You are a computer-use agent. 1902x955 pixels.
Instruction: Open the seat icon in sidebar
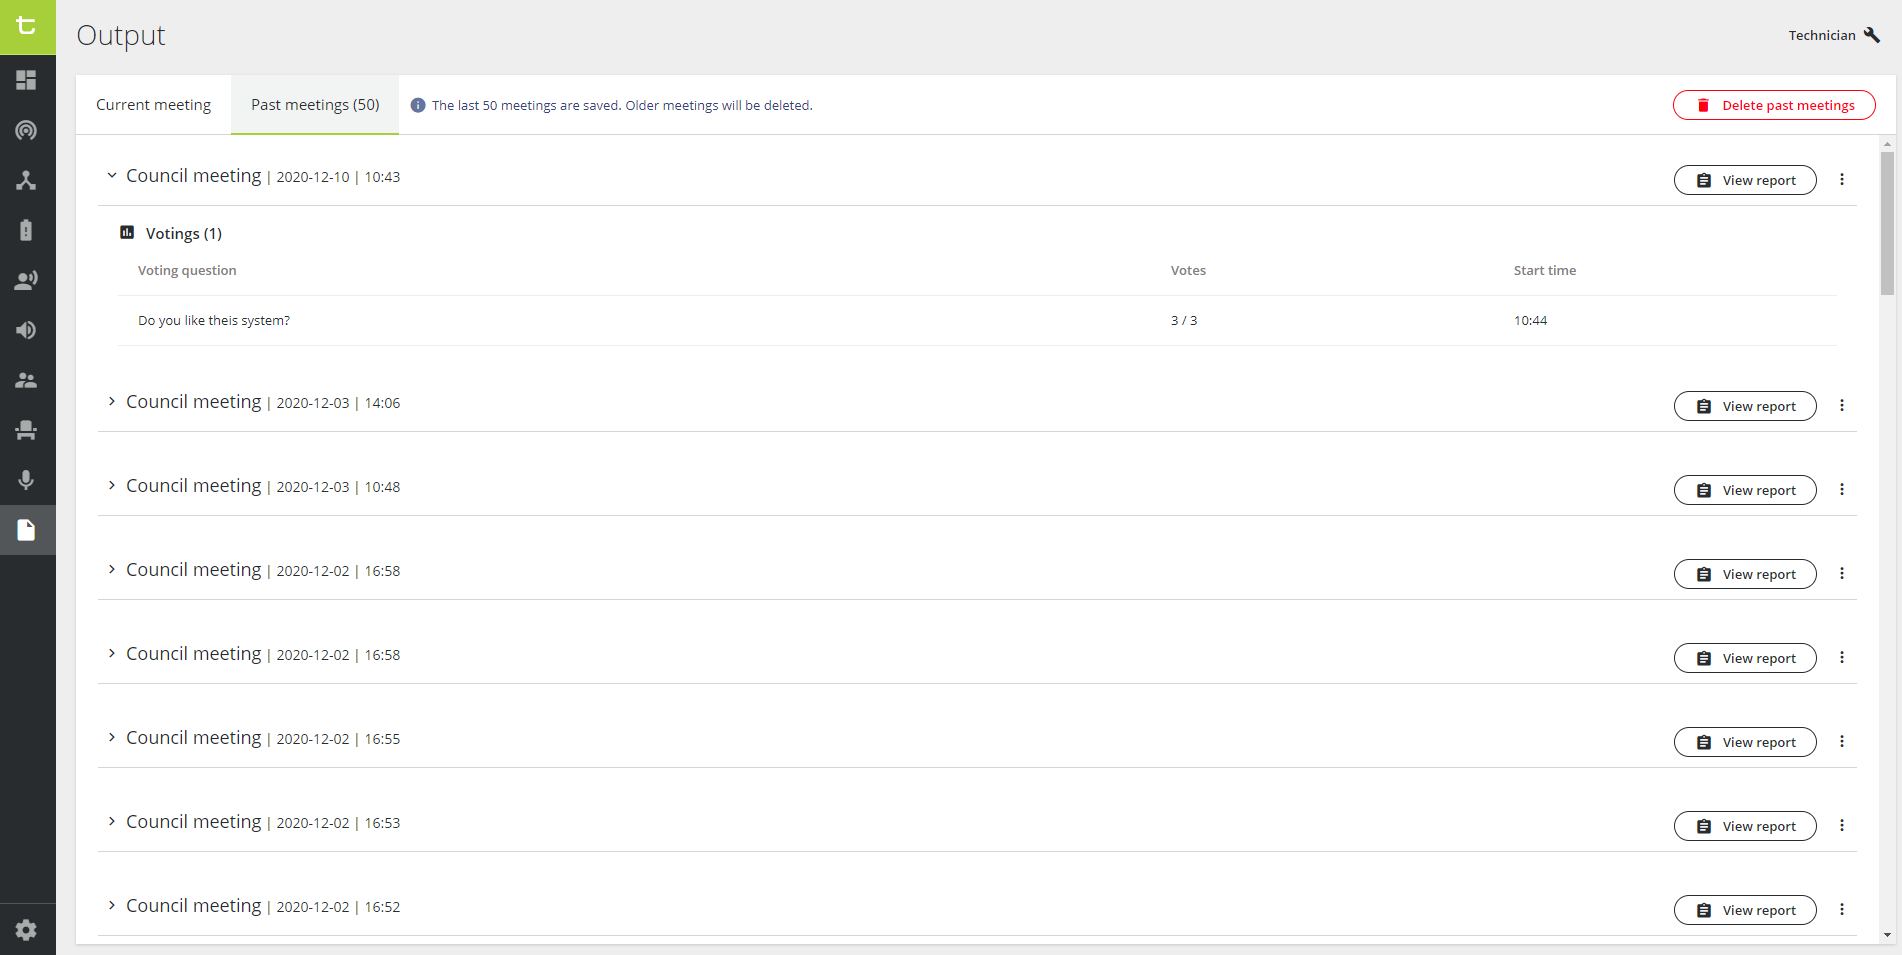[x=27, y=430]
